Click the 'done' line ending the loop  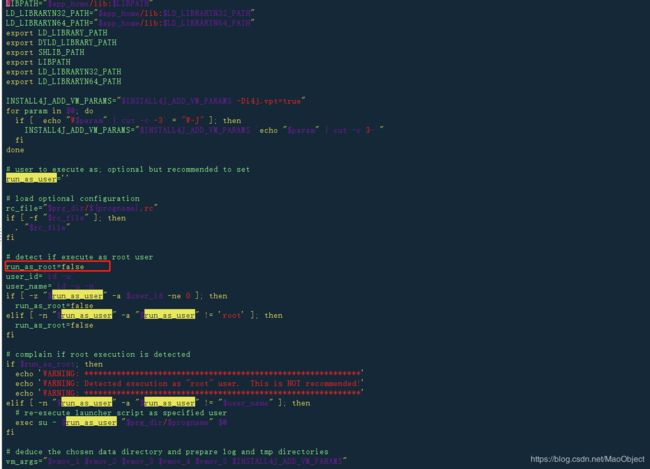tap(15, 150)
